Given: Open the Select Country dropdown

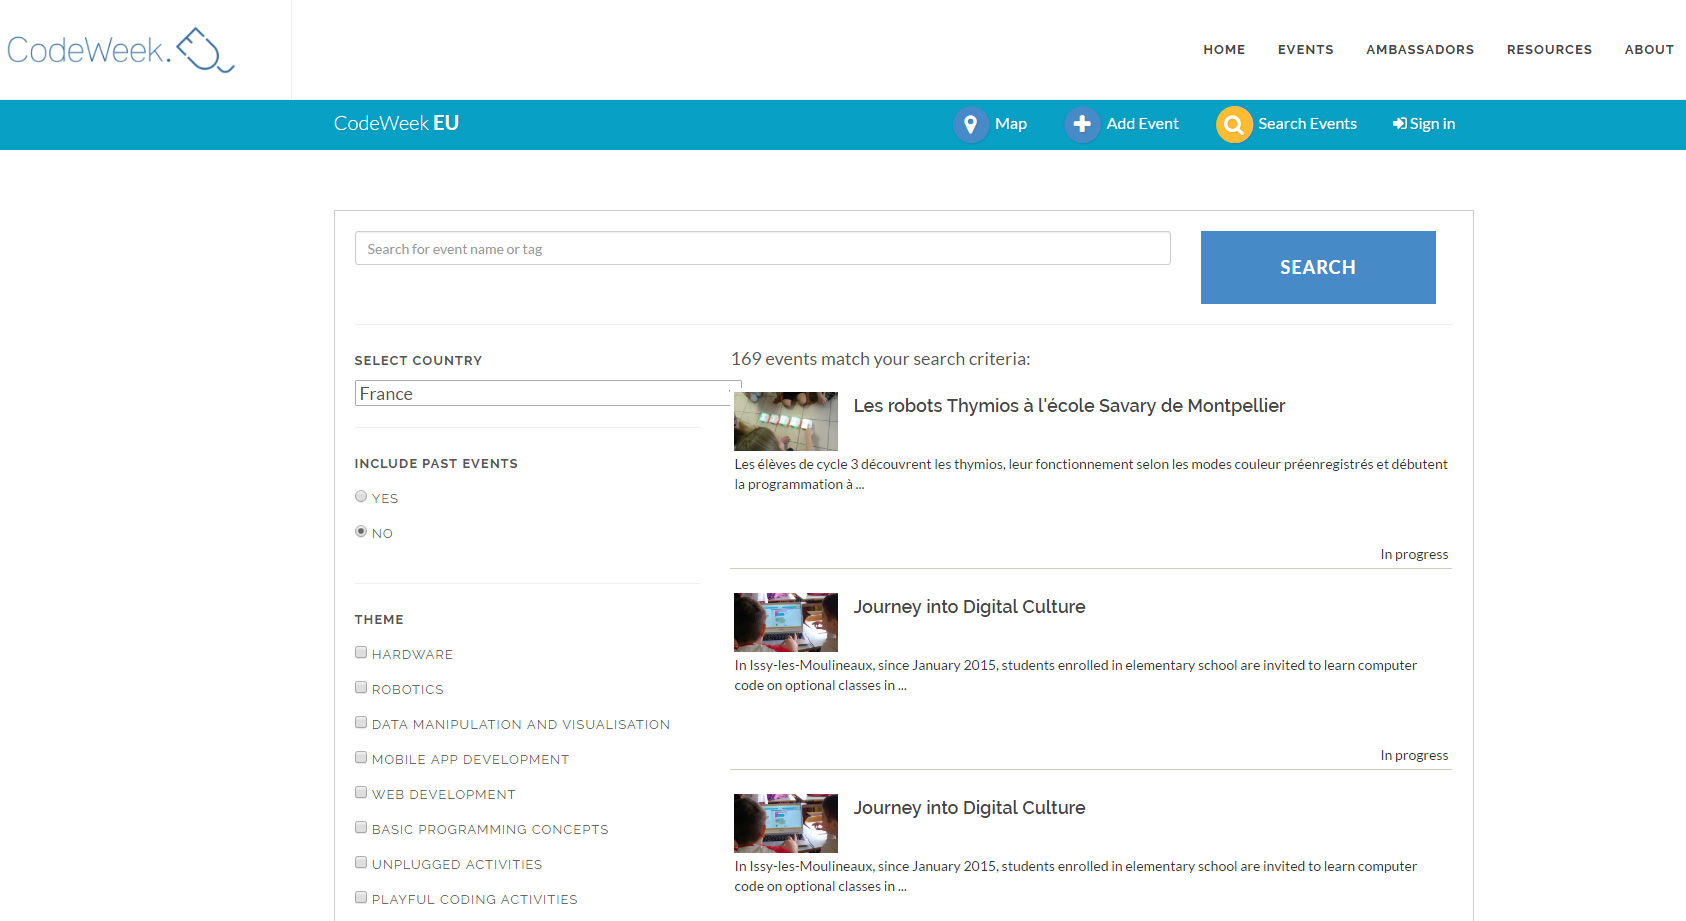Looking at the screenshot, I should [x=548, y=393].
